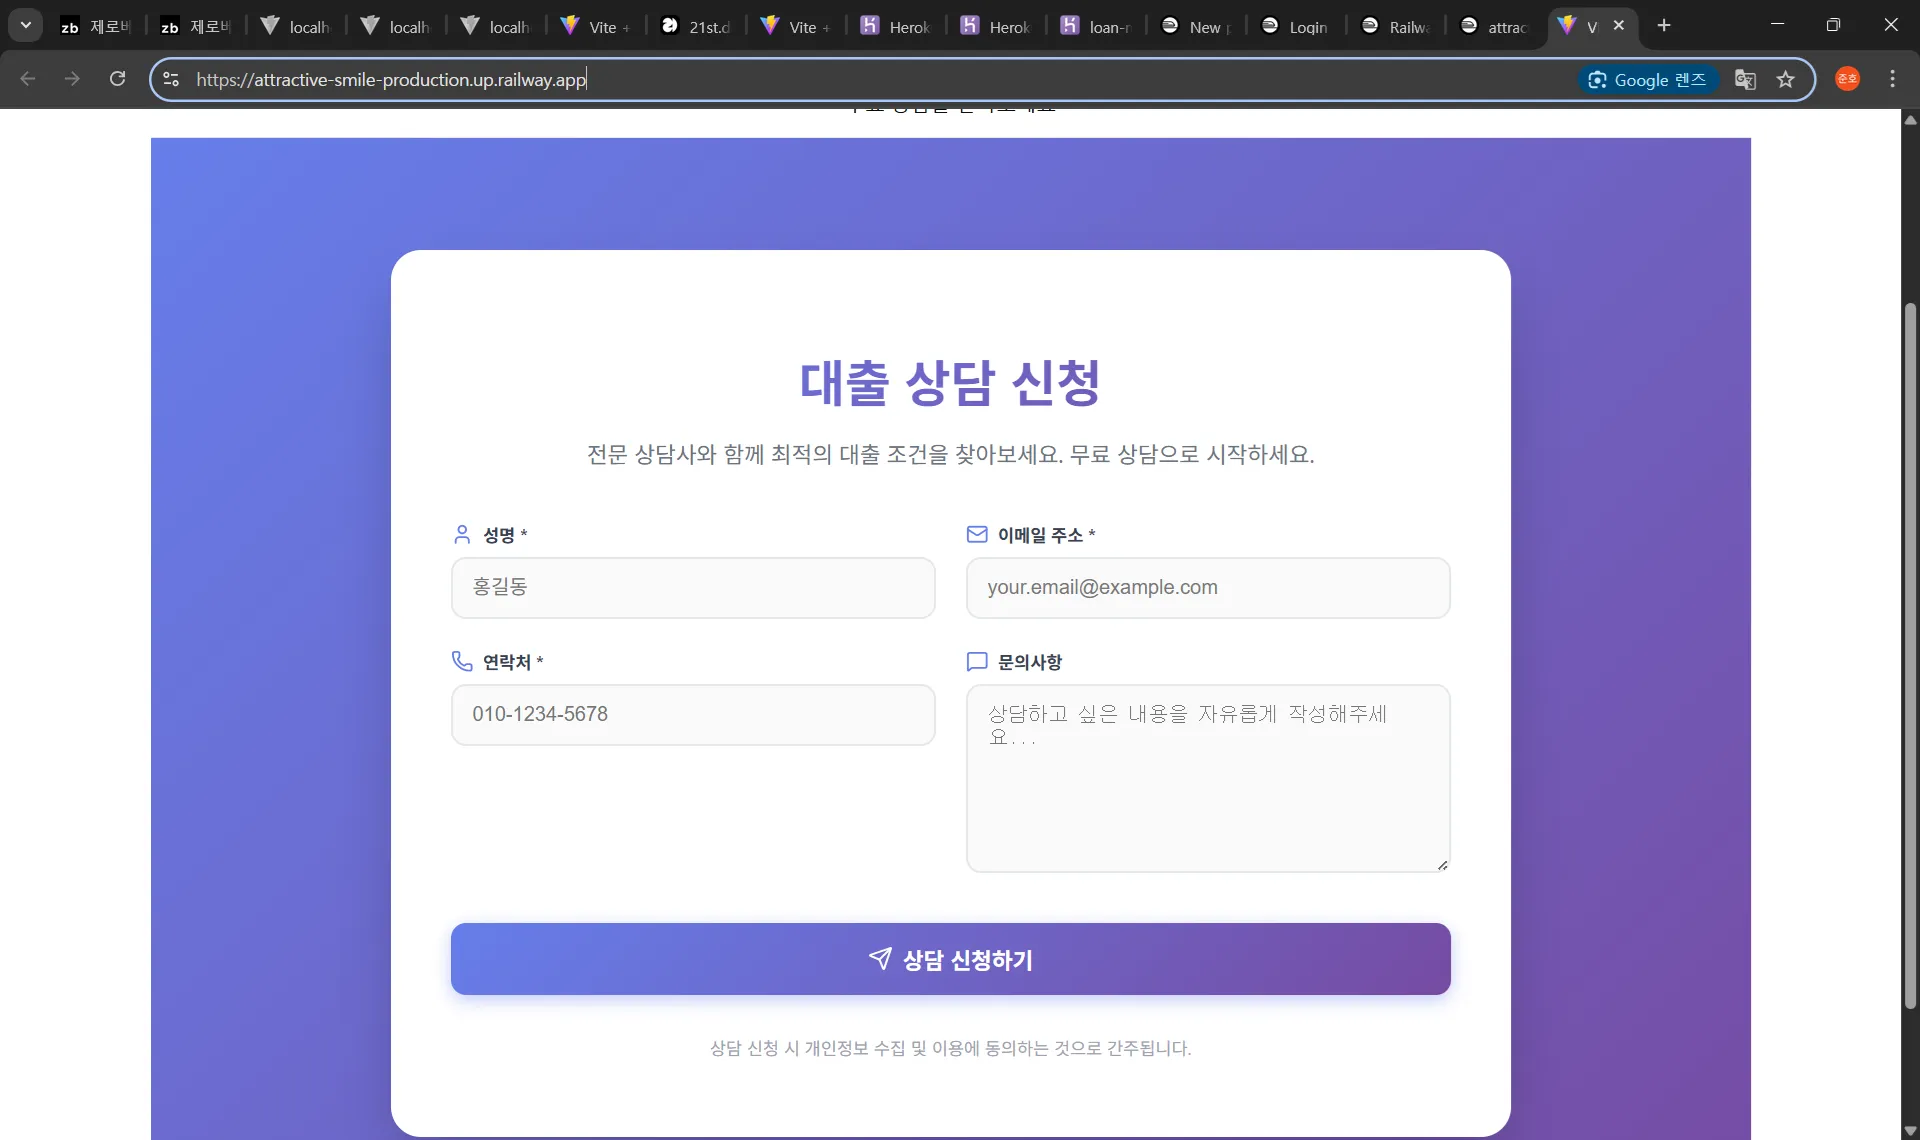Image resolution: width=1920 pixels, height=1140 pixels.
Task: Click the scrollbar up arrow
Action: pos(1909,120)
